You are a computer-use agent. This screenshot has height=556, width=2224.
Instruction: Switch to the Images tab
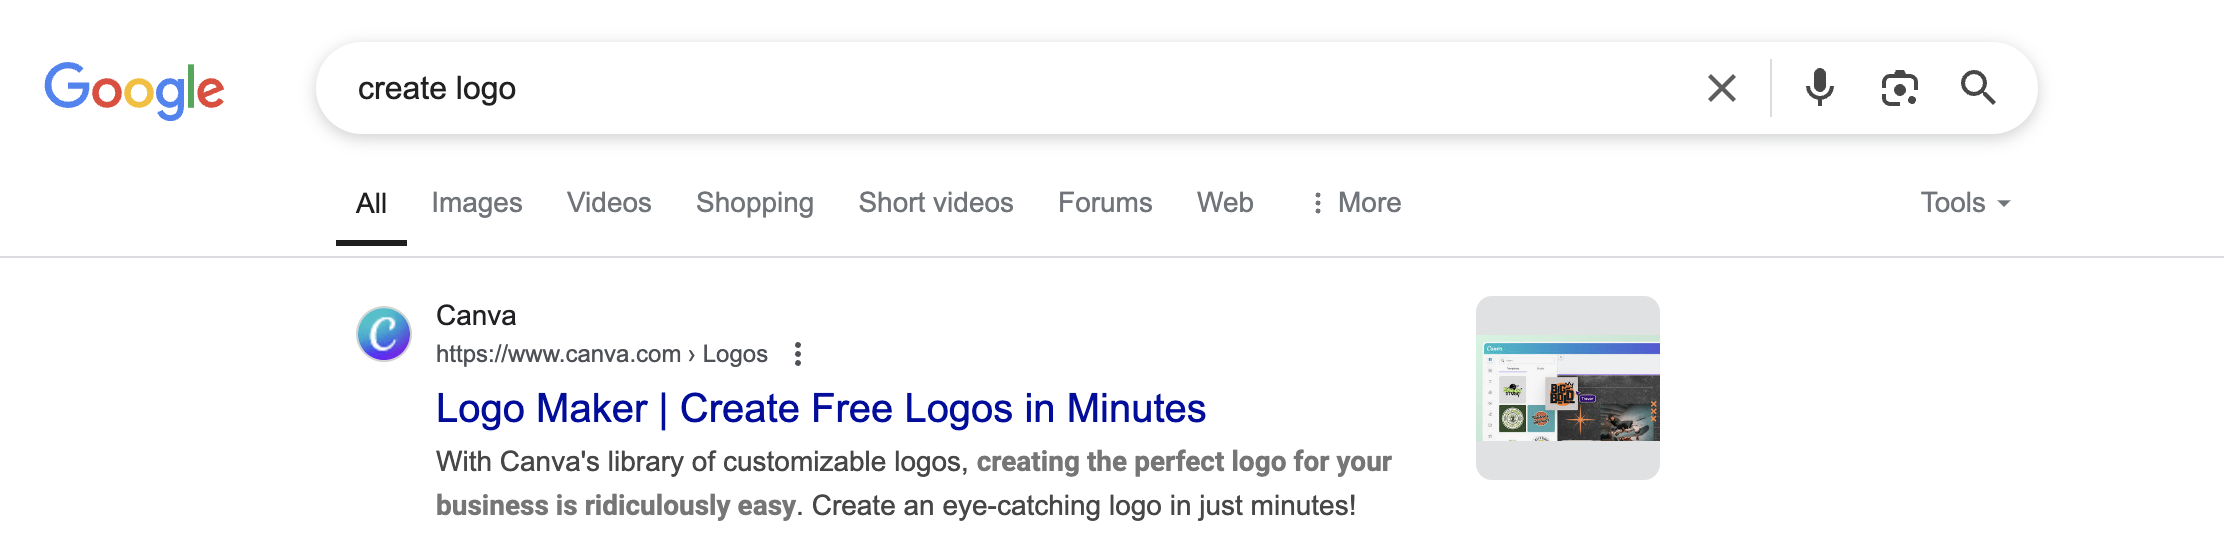[477, 203]
